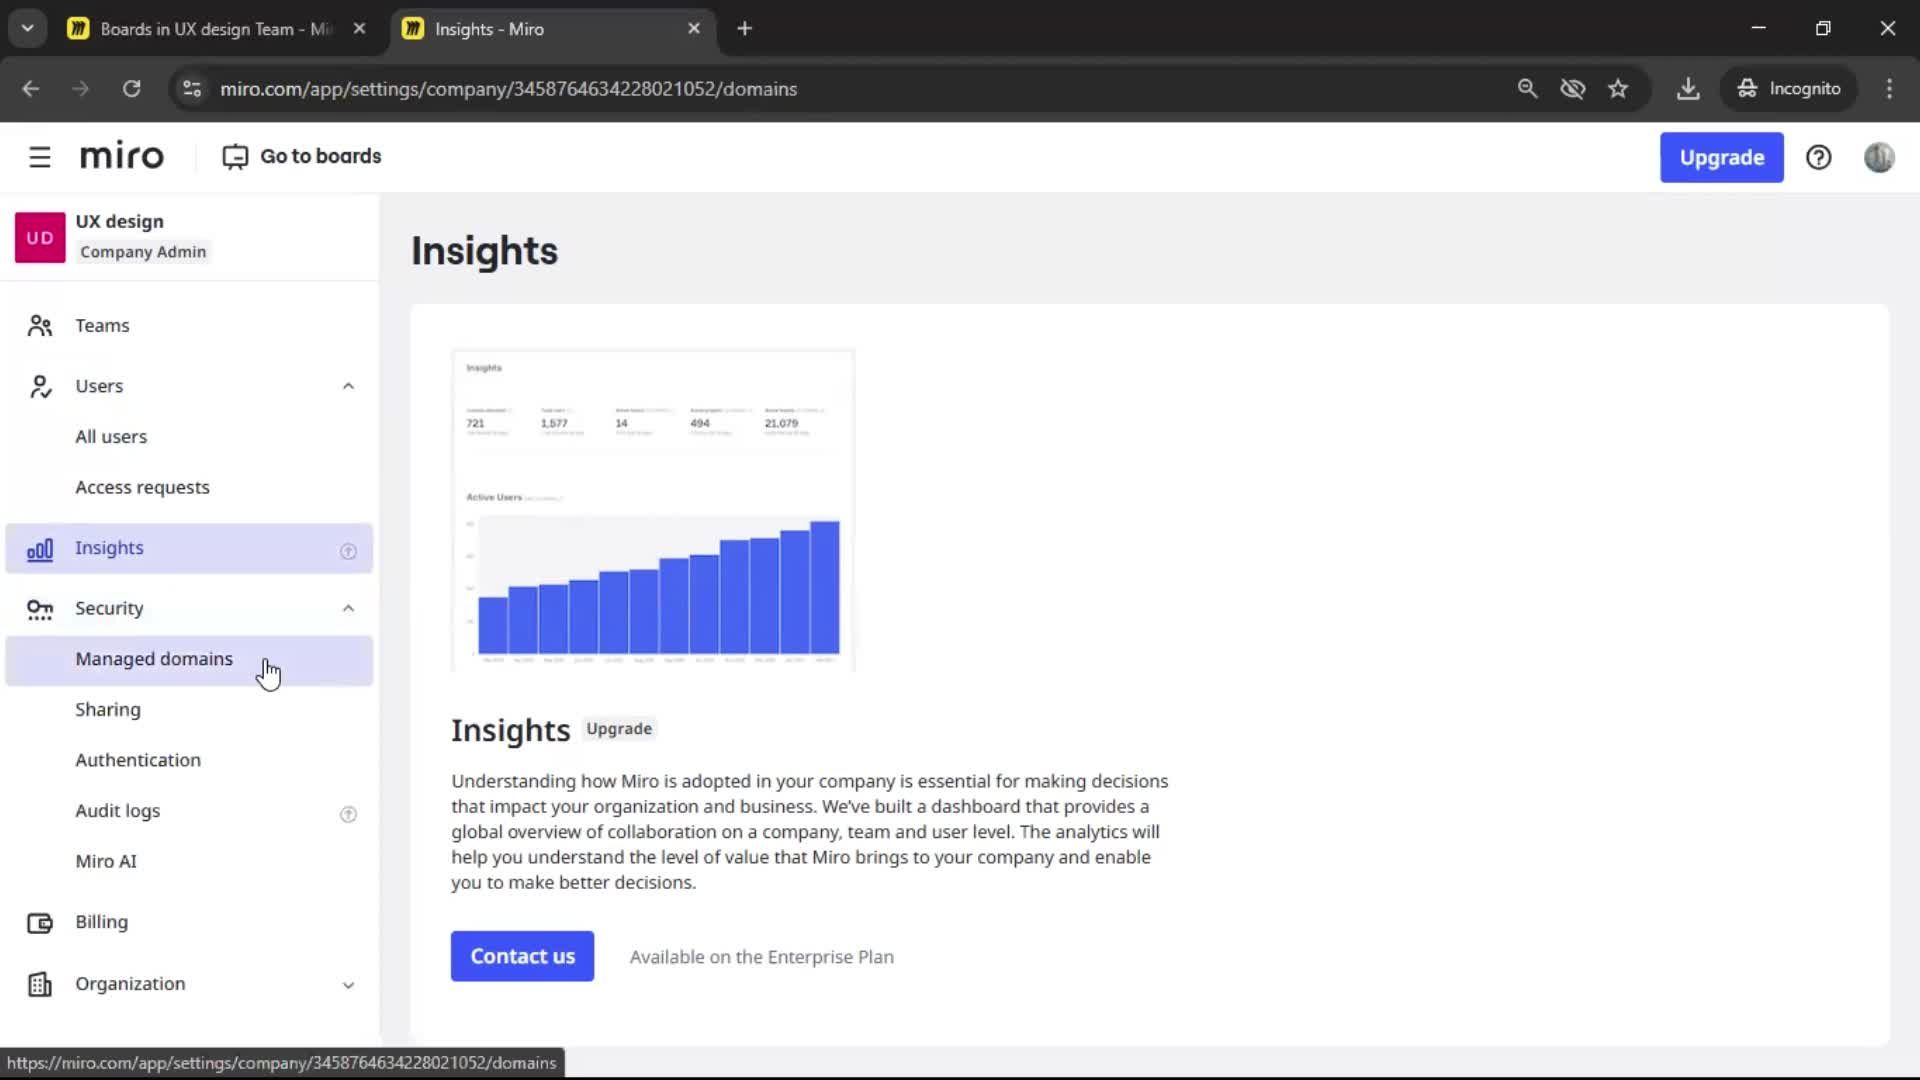Click 'Available on the Enterprise Plan' text
1920x1080 pixels.
pyautogui.click(x=761, y=958)
